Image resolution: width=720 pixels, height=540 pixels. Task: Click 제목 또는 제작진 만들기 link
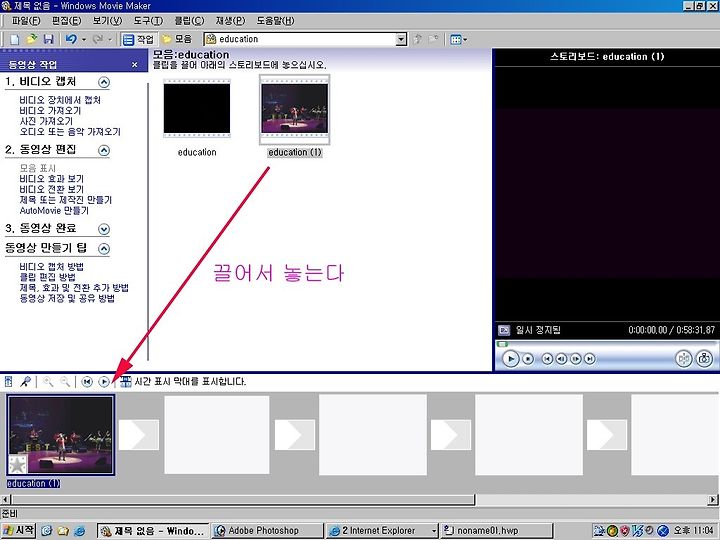[66, 200]
